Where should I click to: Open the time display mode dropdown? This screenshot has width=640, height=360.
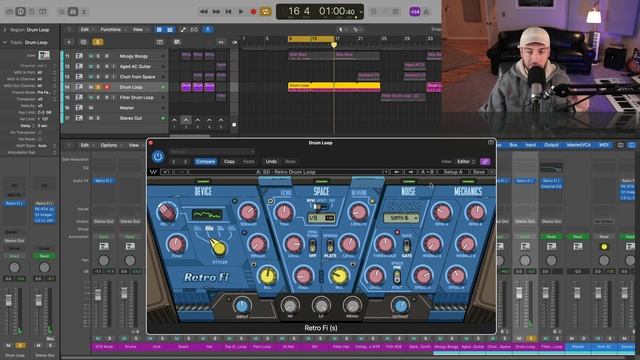click(361, 12)
